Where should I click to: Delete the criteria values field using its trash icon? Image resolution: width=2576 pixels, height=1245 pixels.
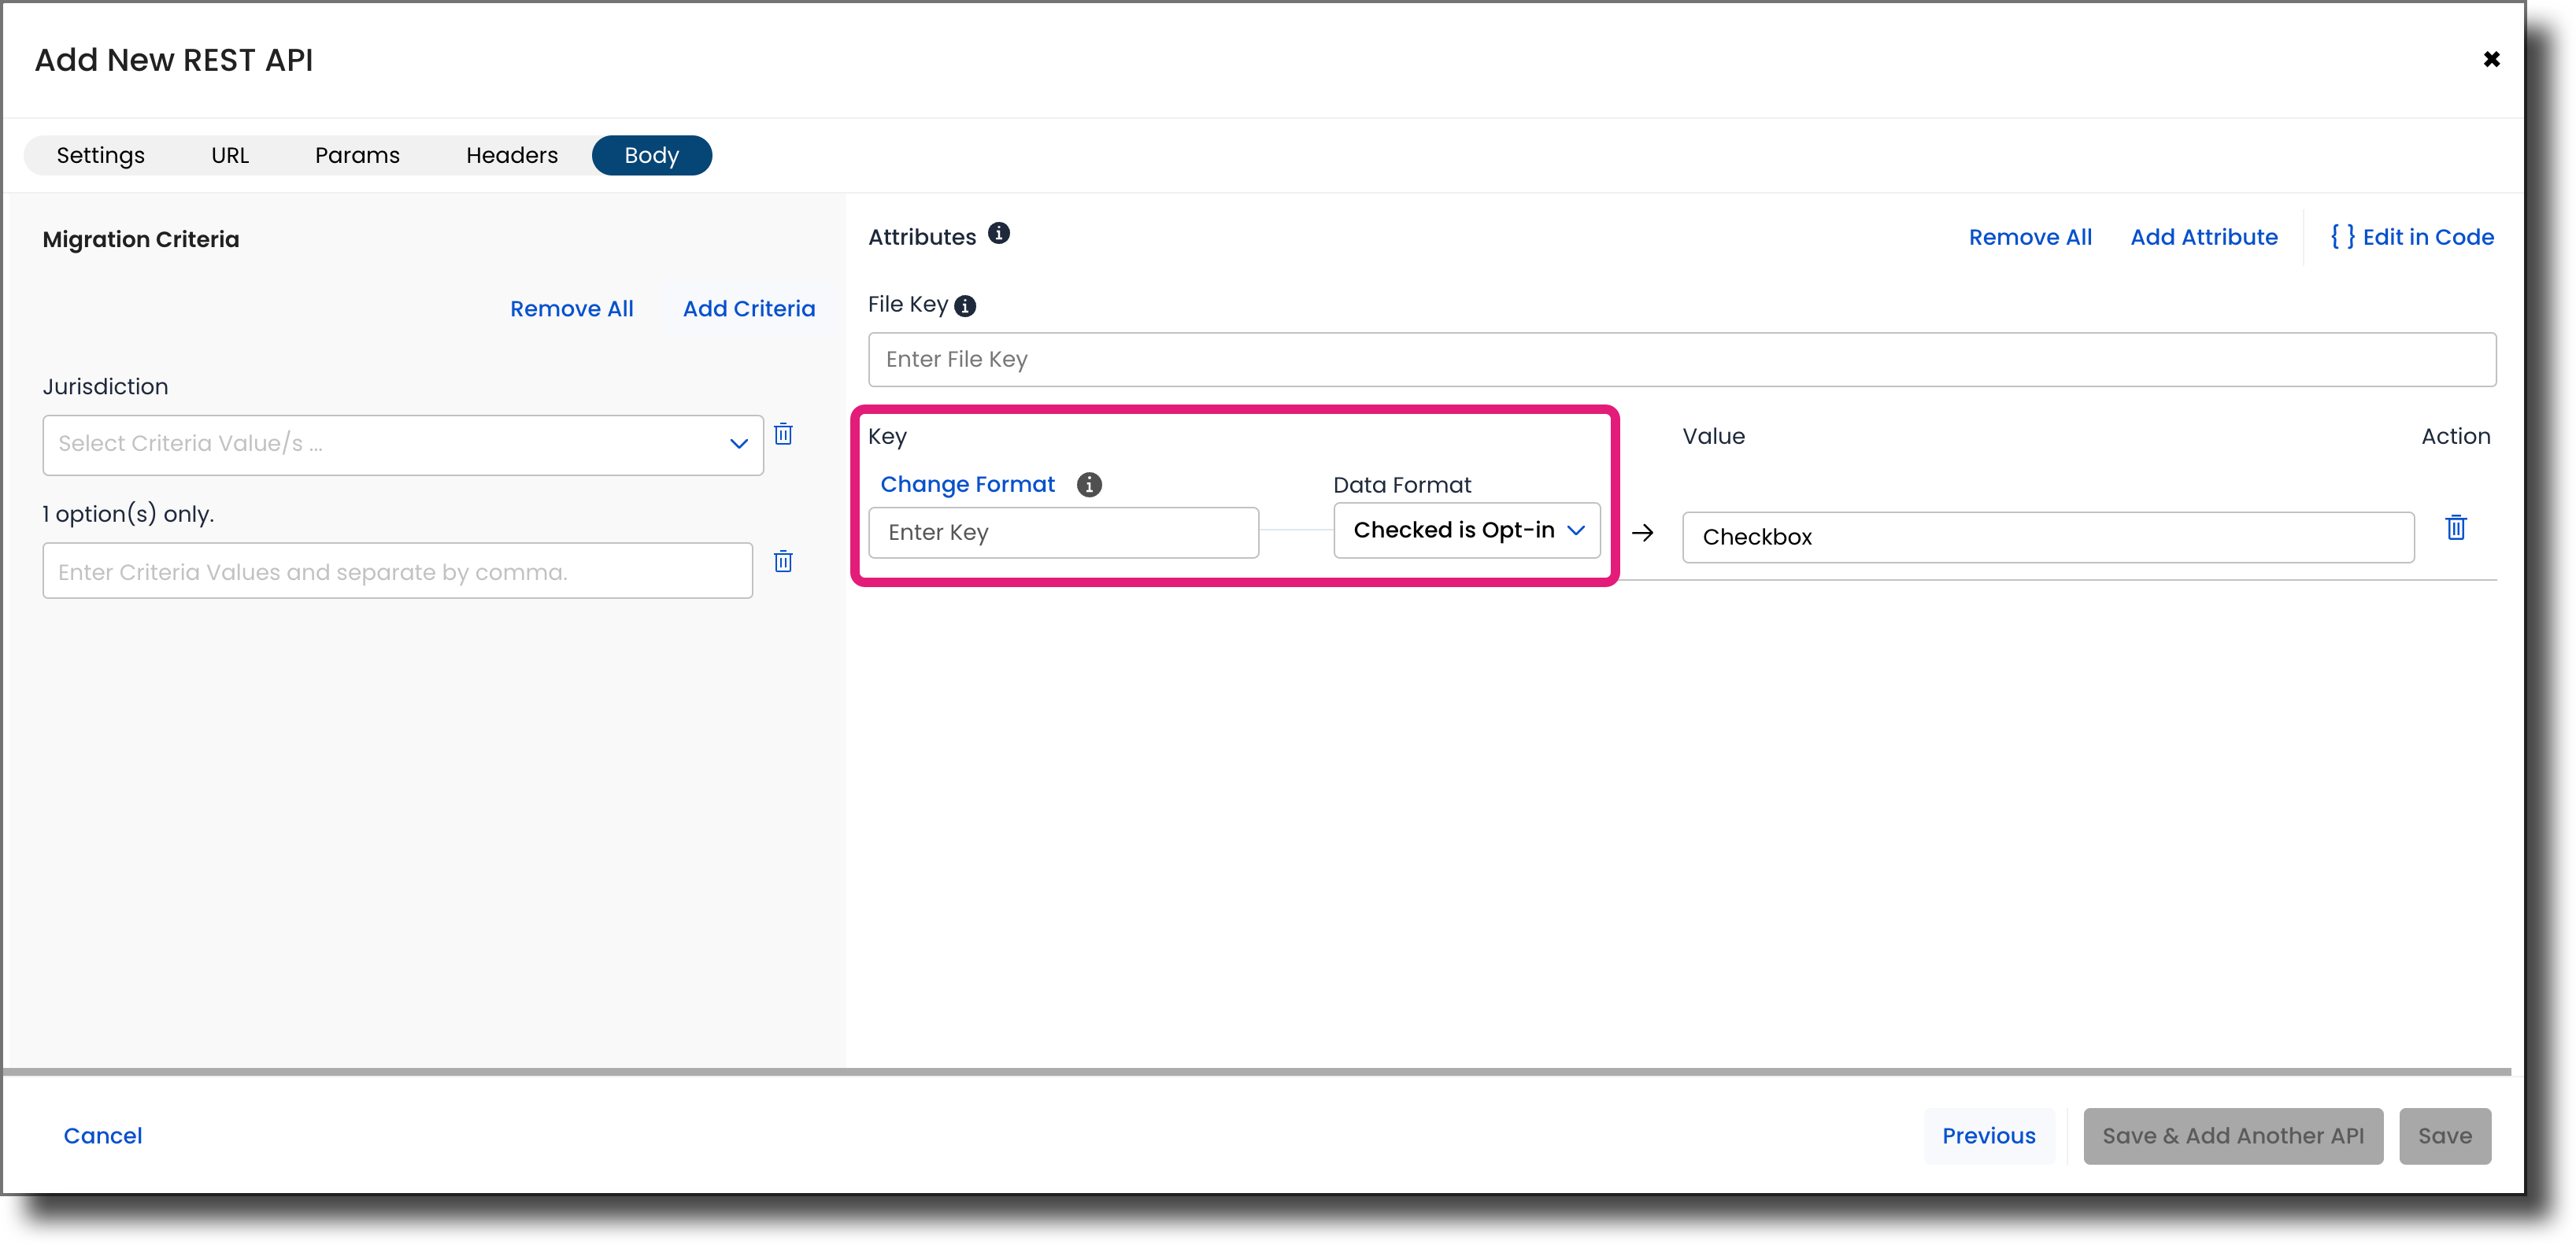coord(783,561)
